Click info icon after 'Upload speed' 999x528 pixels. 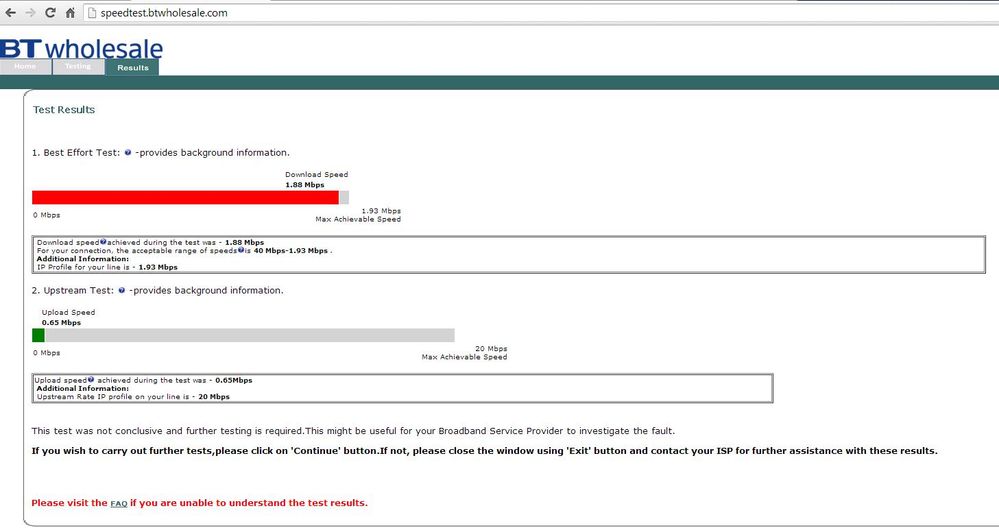(91, 380)
